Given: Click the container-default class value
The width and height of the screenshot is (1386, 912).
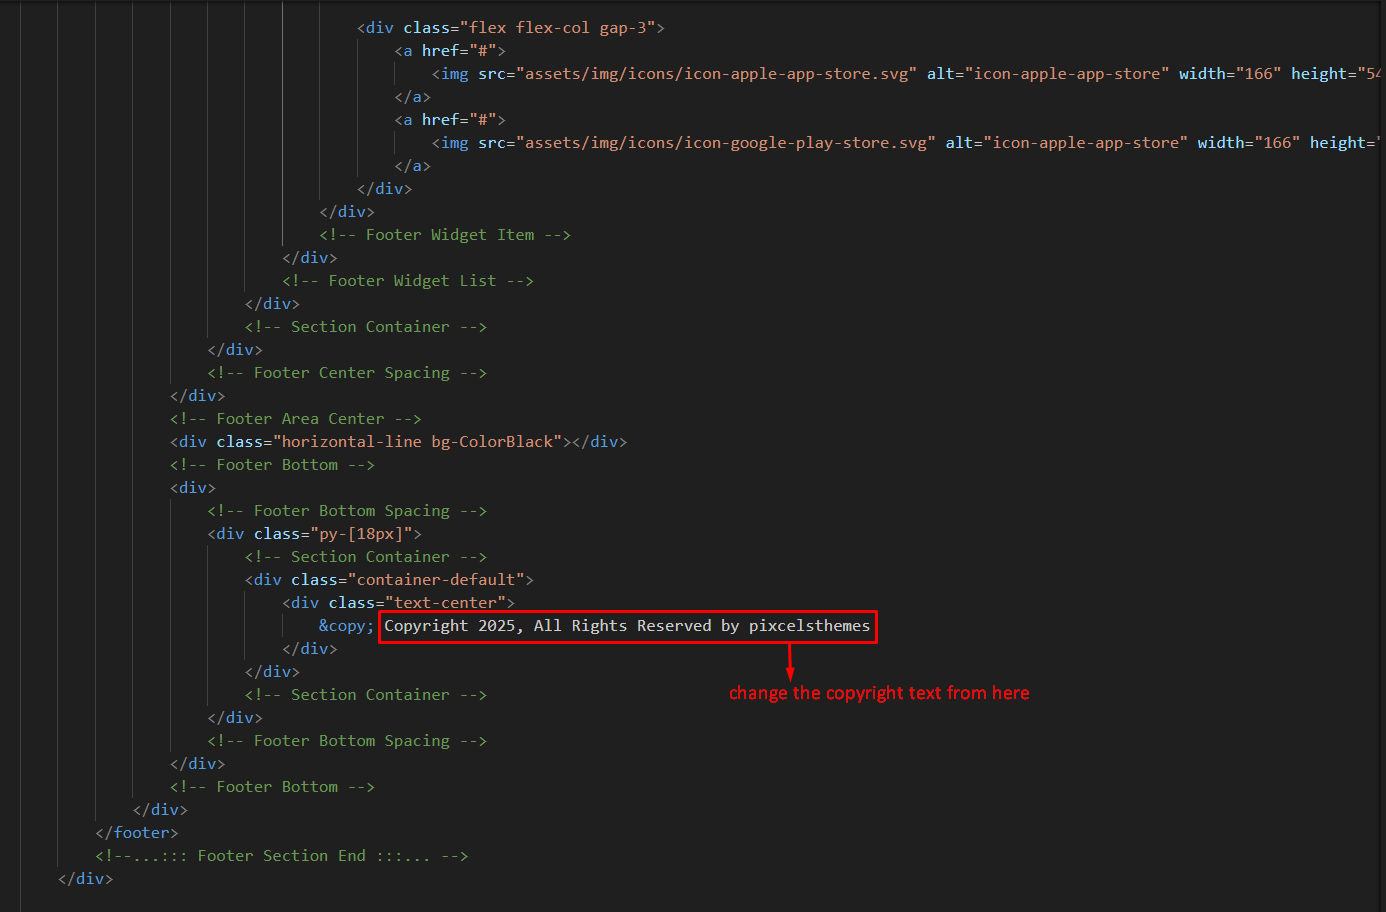Looking at the screenshot, I should [441, 579].
